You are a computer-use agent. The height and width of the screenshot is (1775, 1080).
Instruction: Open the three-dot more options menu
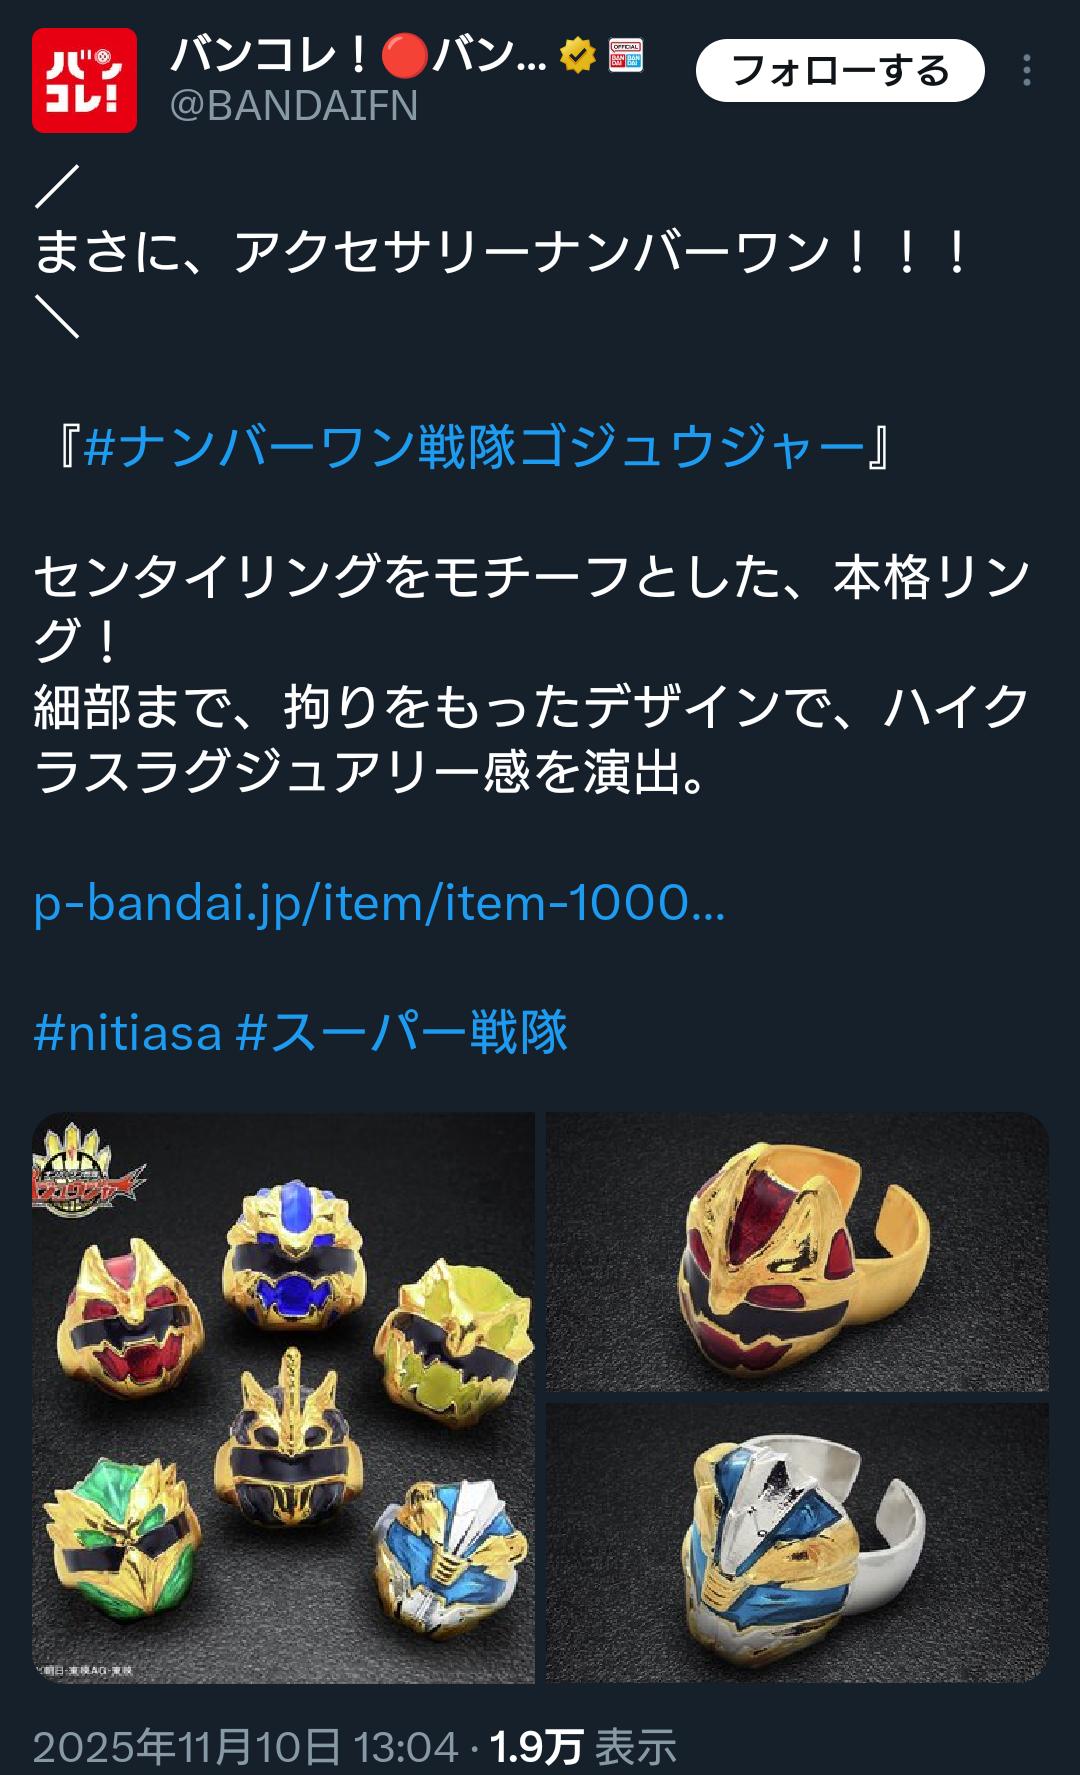coord(1026,71)
